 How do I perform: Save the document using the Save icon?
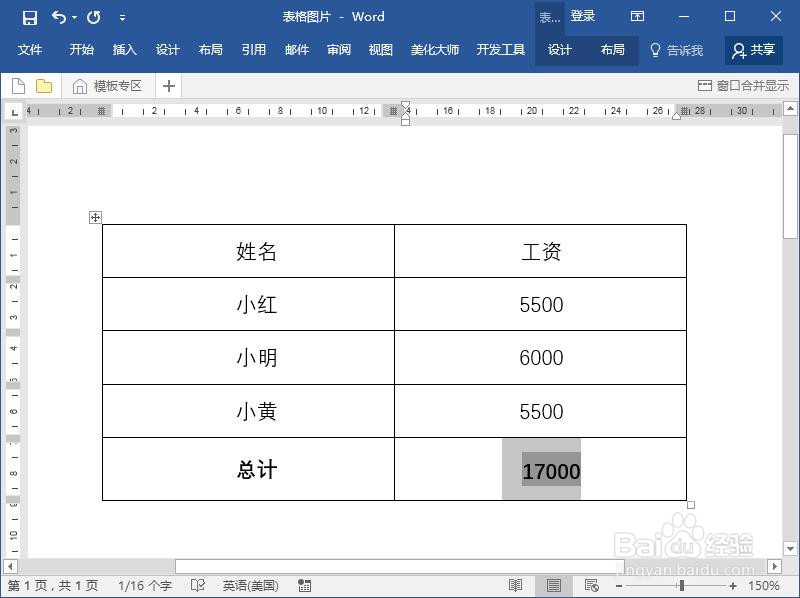[30, 17]
